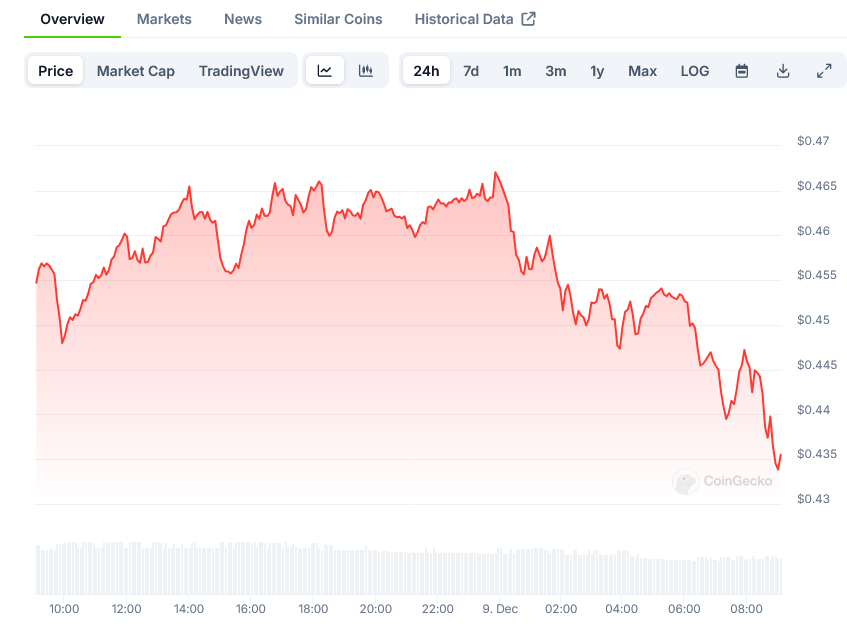Switch to candlestick chart icon
The image size is (847, 624).
[x=366, y=71]
